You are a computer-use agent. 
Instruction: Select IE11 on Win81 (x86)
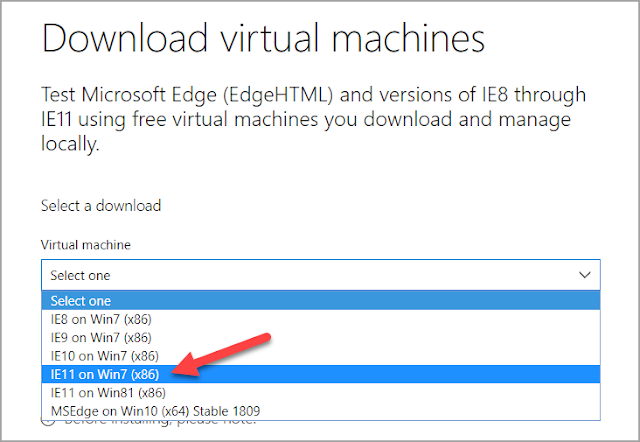click(320, 393)
